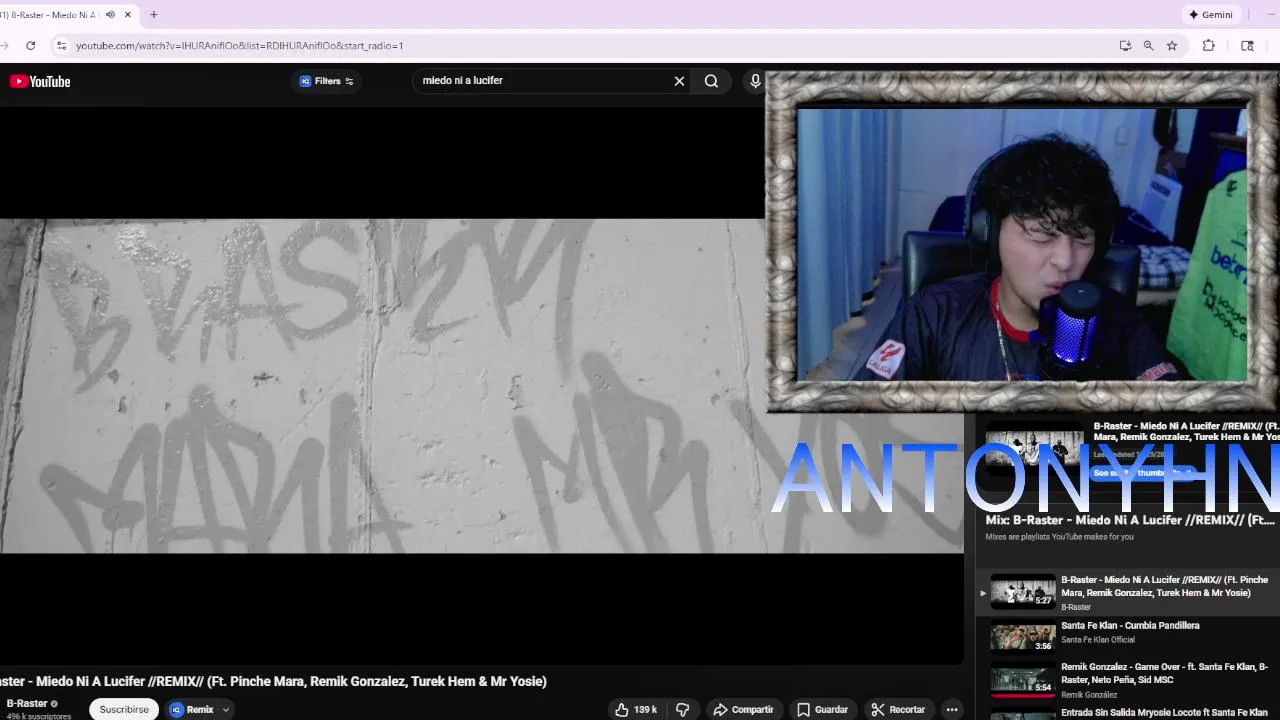
Task: Click 'Santa Fe Klan Official' channel name
Action: pos(1098,640)
